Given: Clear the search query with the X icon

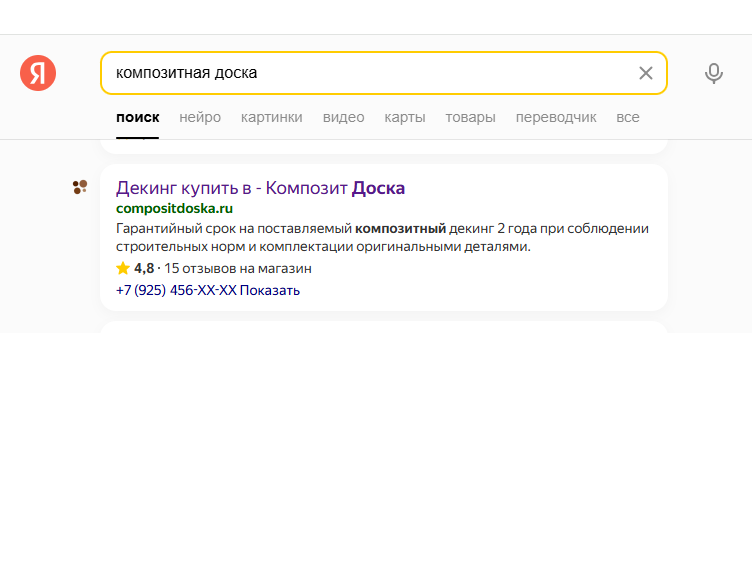Looking at the screenshot, I should coord(646,73).
